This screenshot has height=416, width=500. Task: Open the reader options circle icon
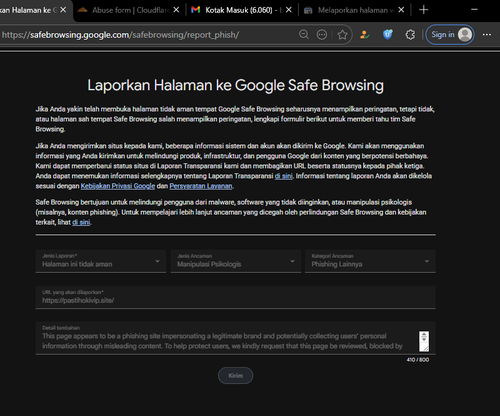tap(322, 34)
